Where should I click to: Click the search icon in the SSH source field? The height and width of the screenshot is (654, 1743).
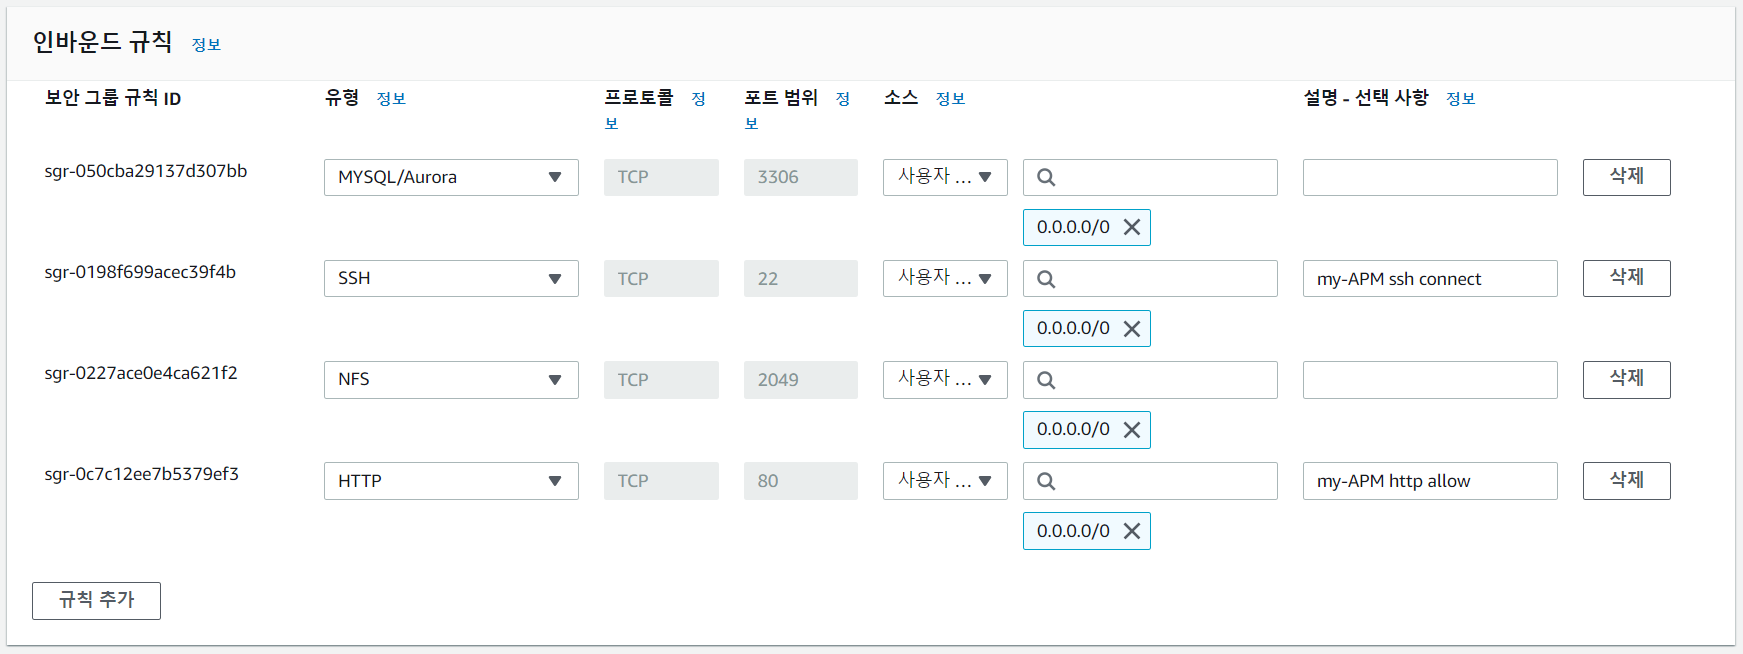(x=1046, y=279)
